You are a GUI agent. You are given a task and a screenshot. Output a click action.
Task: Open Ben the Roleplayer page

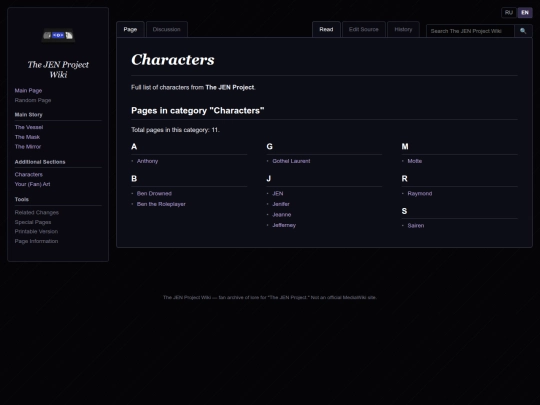point(161,204)
